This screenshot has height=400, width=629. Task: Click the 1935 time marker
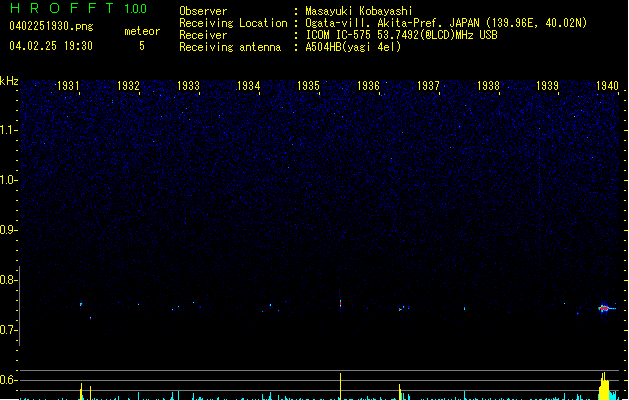click(308, 86)
